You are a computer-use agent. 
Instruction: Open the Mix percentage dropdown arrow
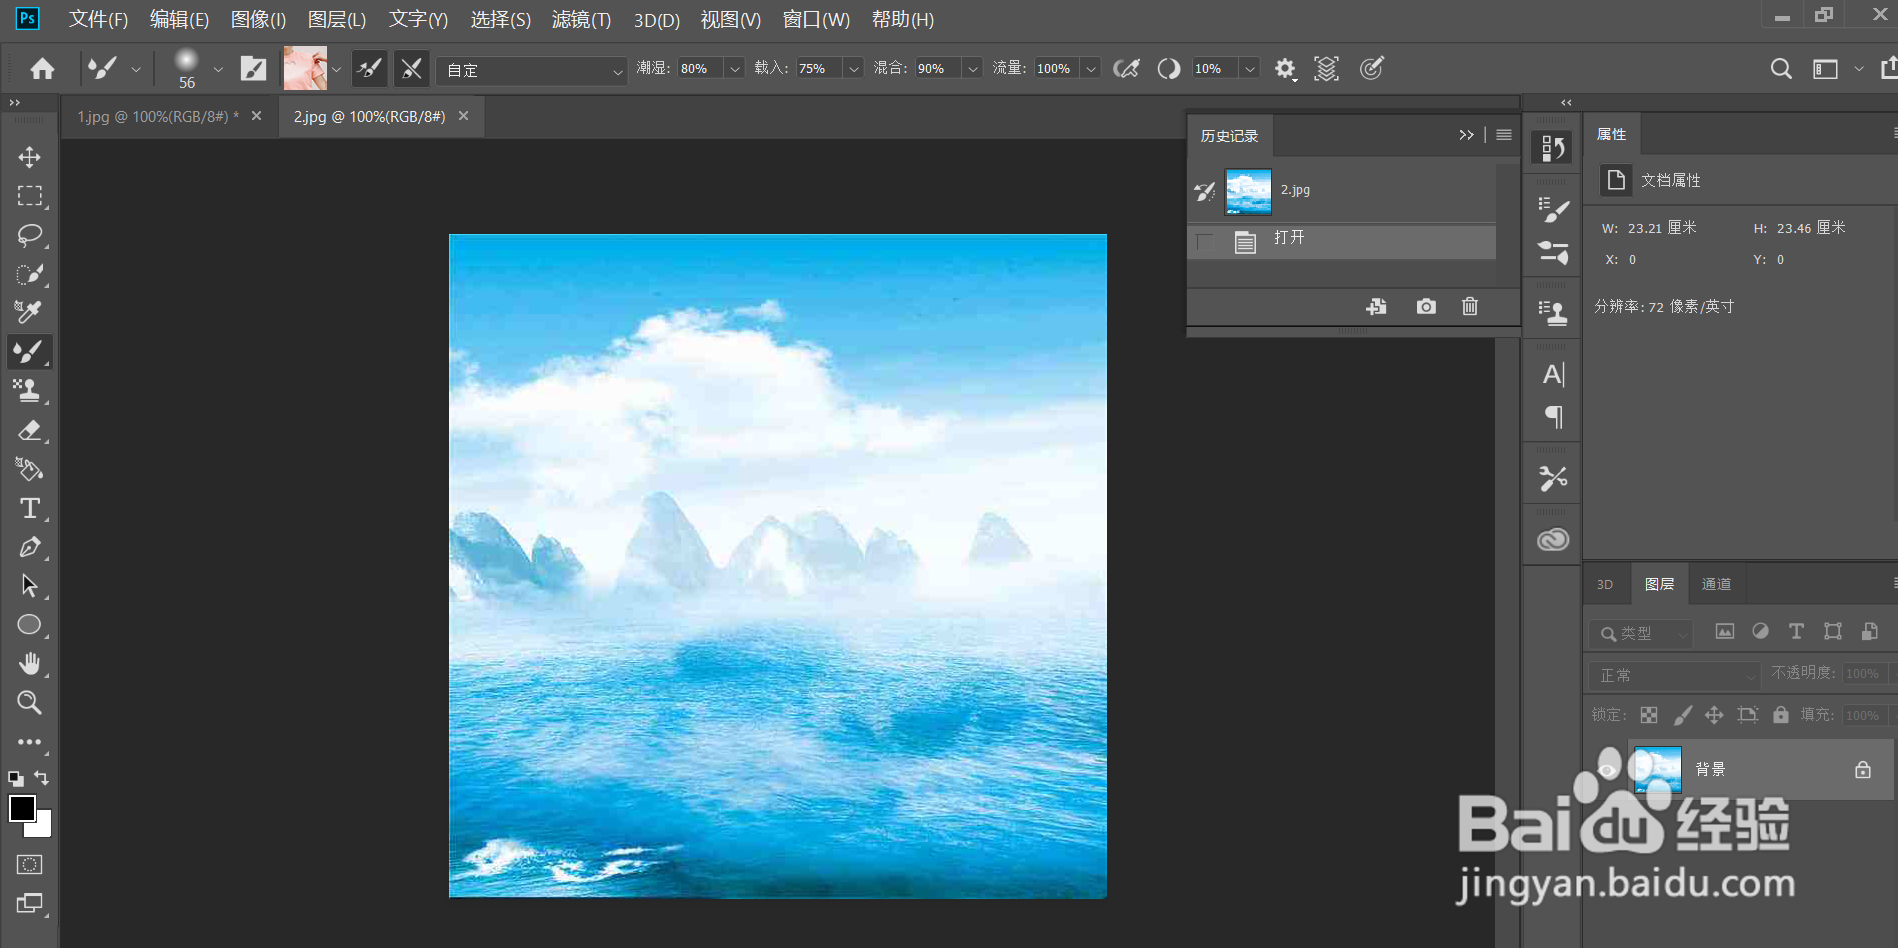(x=972, y=68)
